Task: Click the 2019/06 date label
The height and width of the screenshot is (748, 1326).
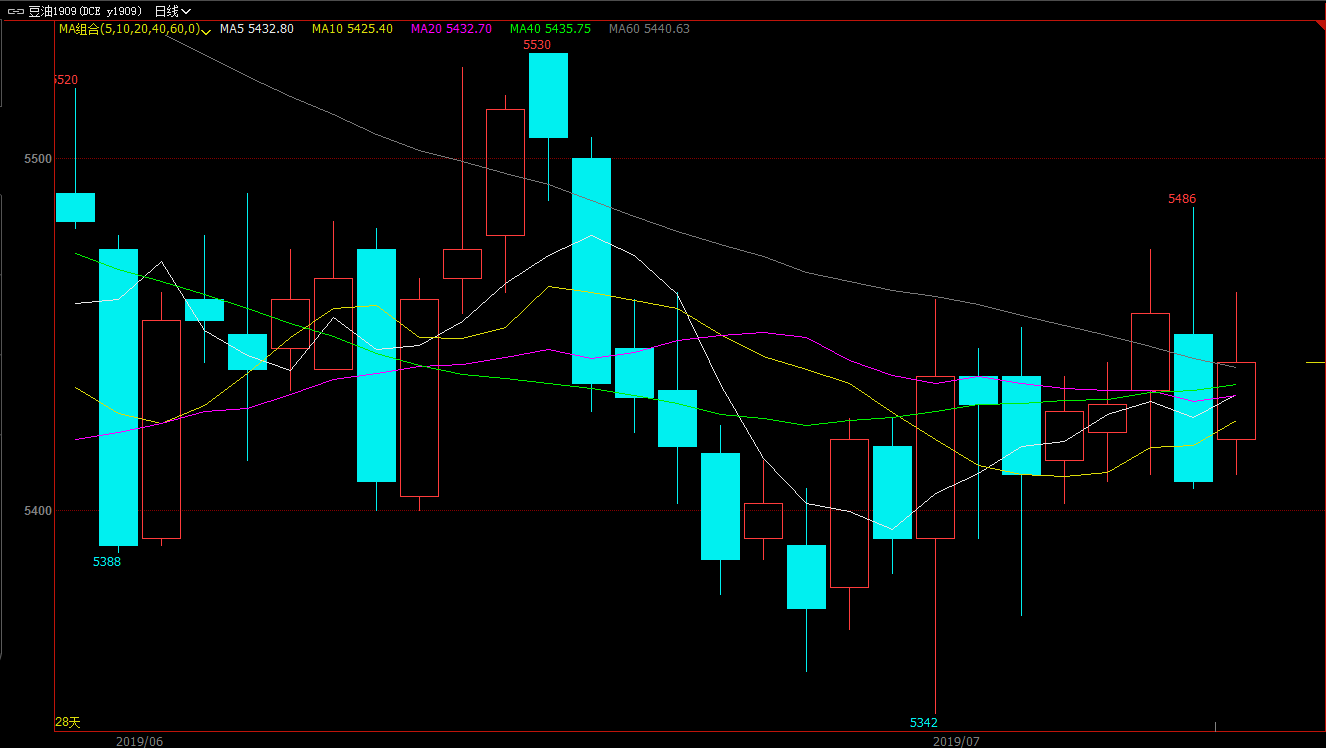Action: coord(139,741)
